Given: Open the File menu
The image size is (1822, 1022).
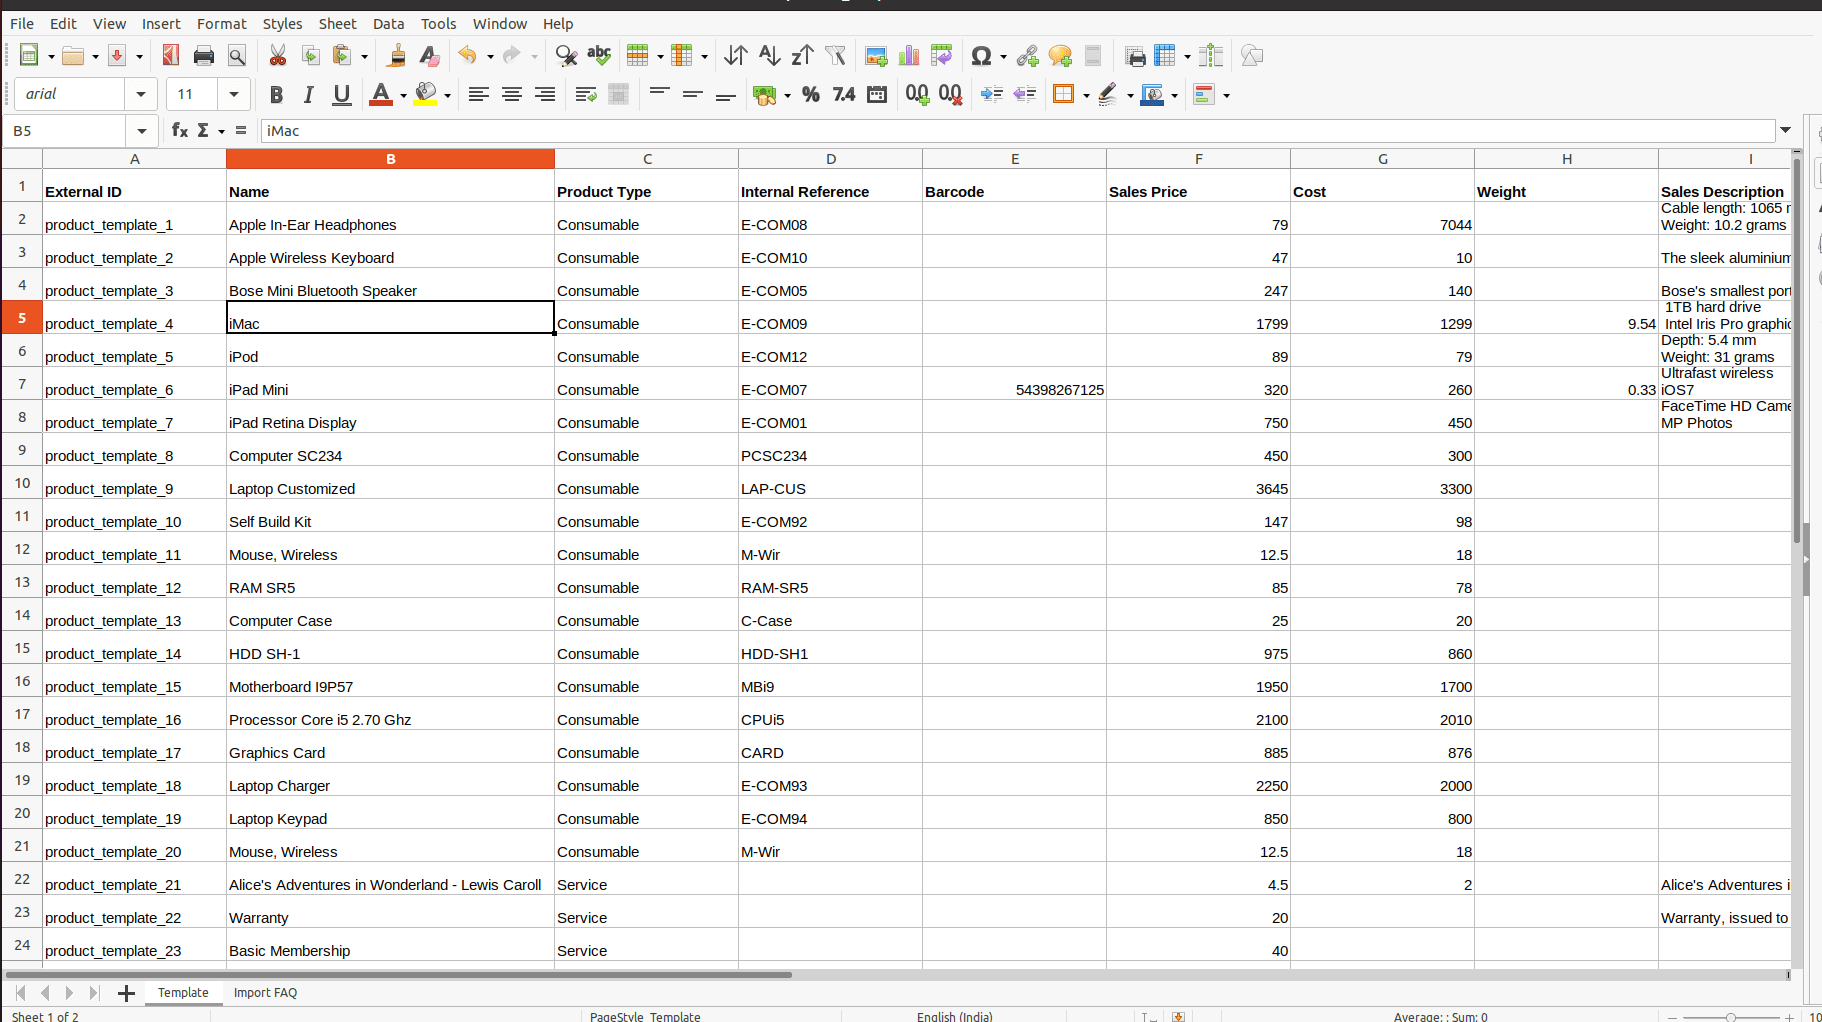Looking at the screenshot, I should (22, 23).
